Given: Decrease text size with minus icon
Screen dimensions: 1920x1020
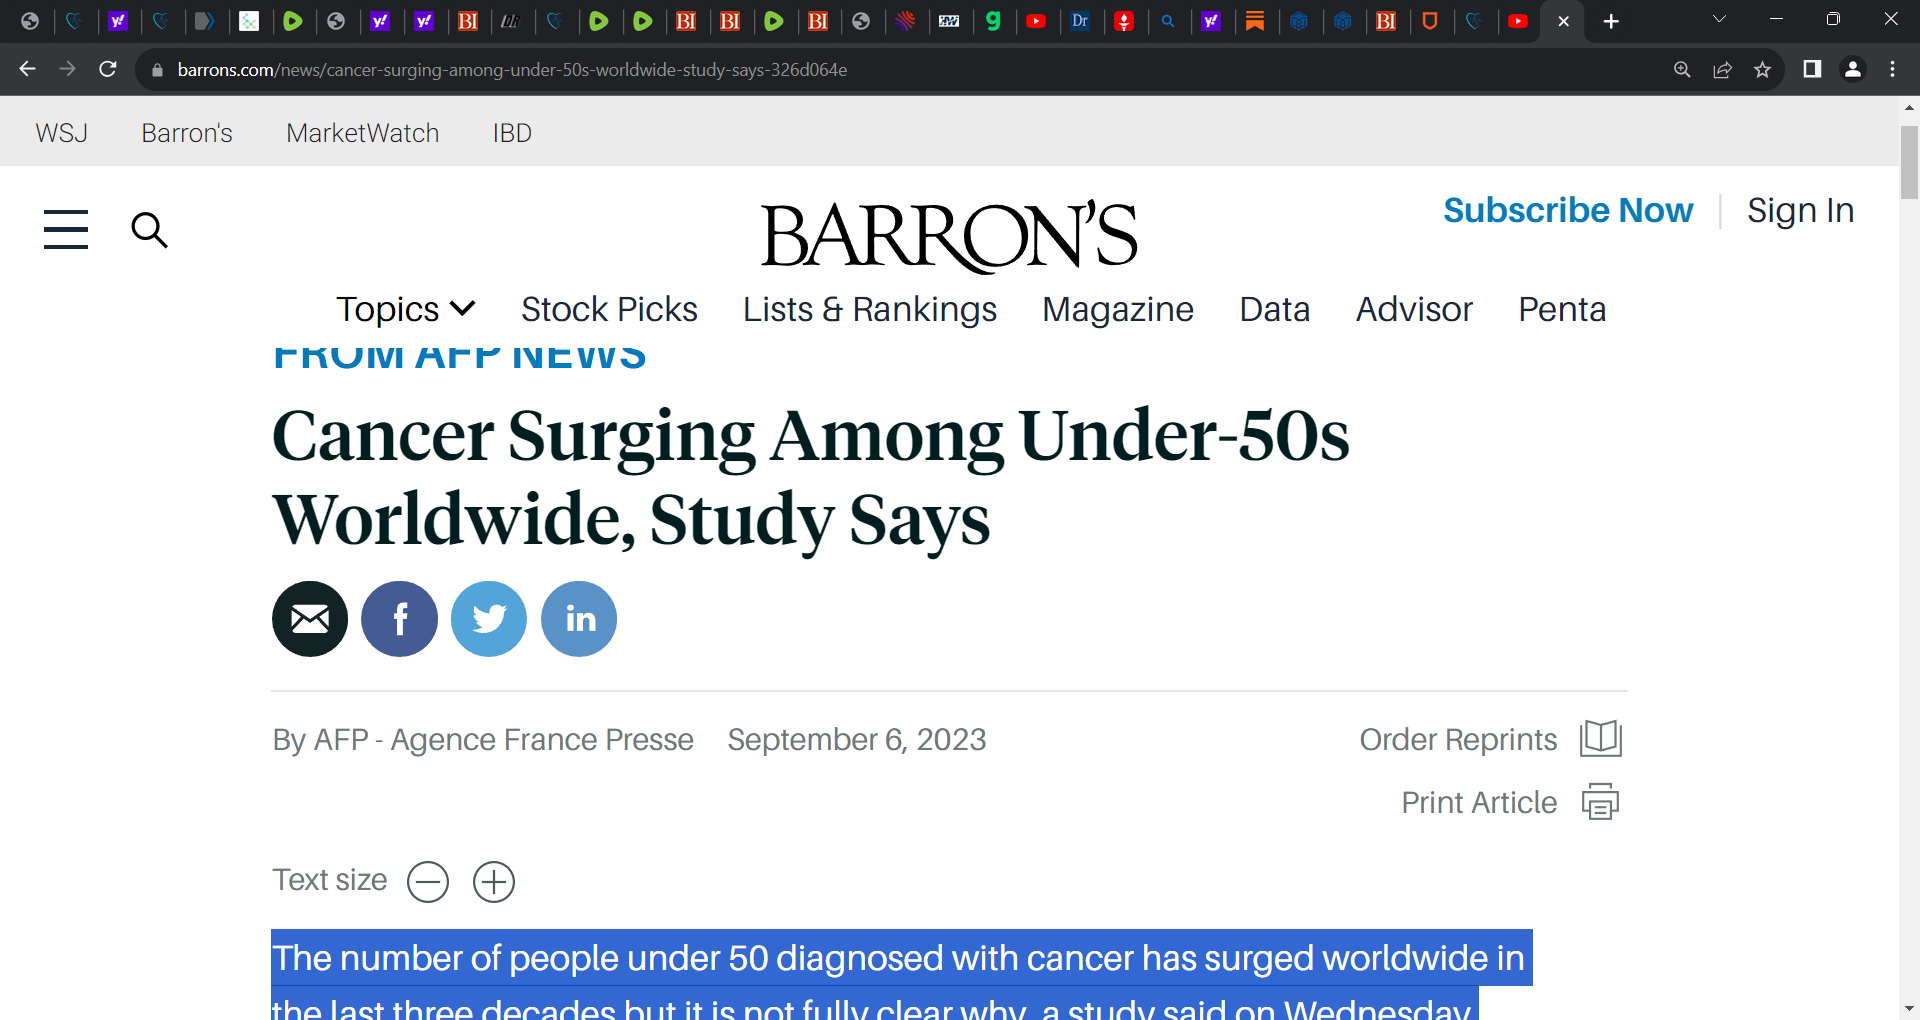Looking at the screenshot, I should pyautogui.click(x=428, y=882).
